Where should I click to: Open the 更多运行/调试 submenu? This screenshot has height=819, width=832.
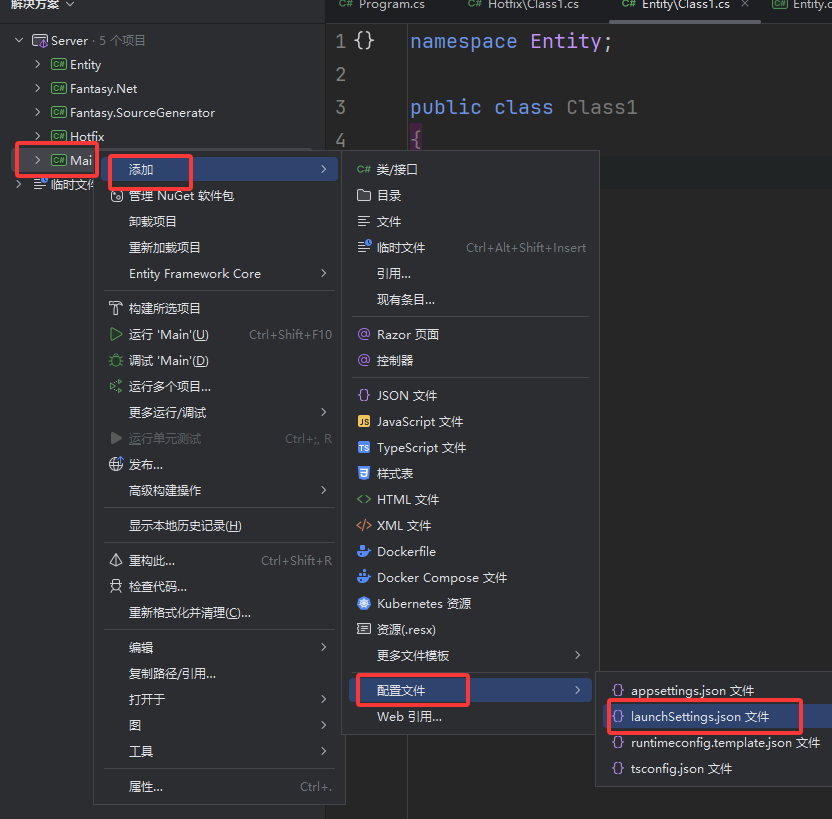click(x=220, y=412)
